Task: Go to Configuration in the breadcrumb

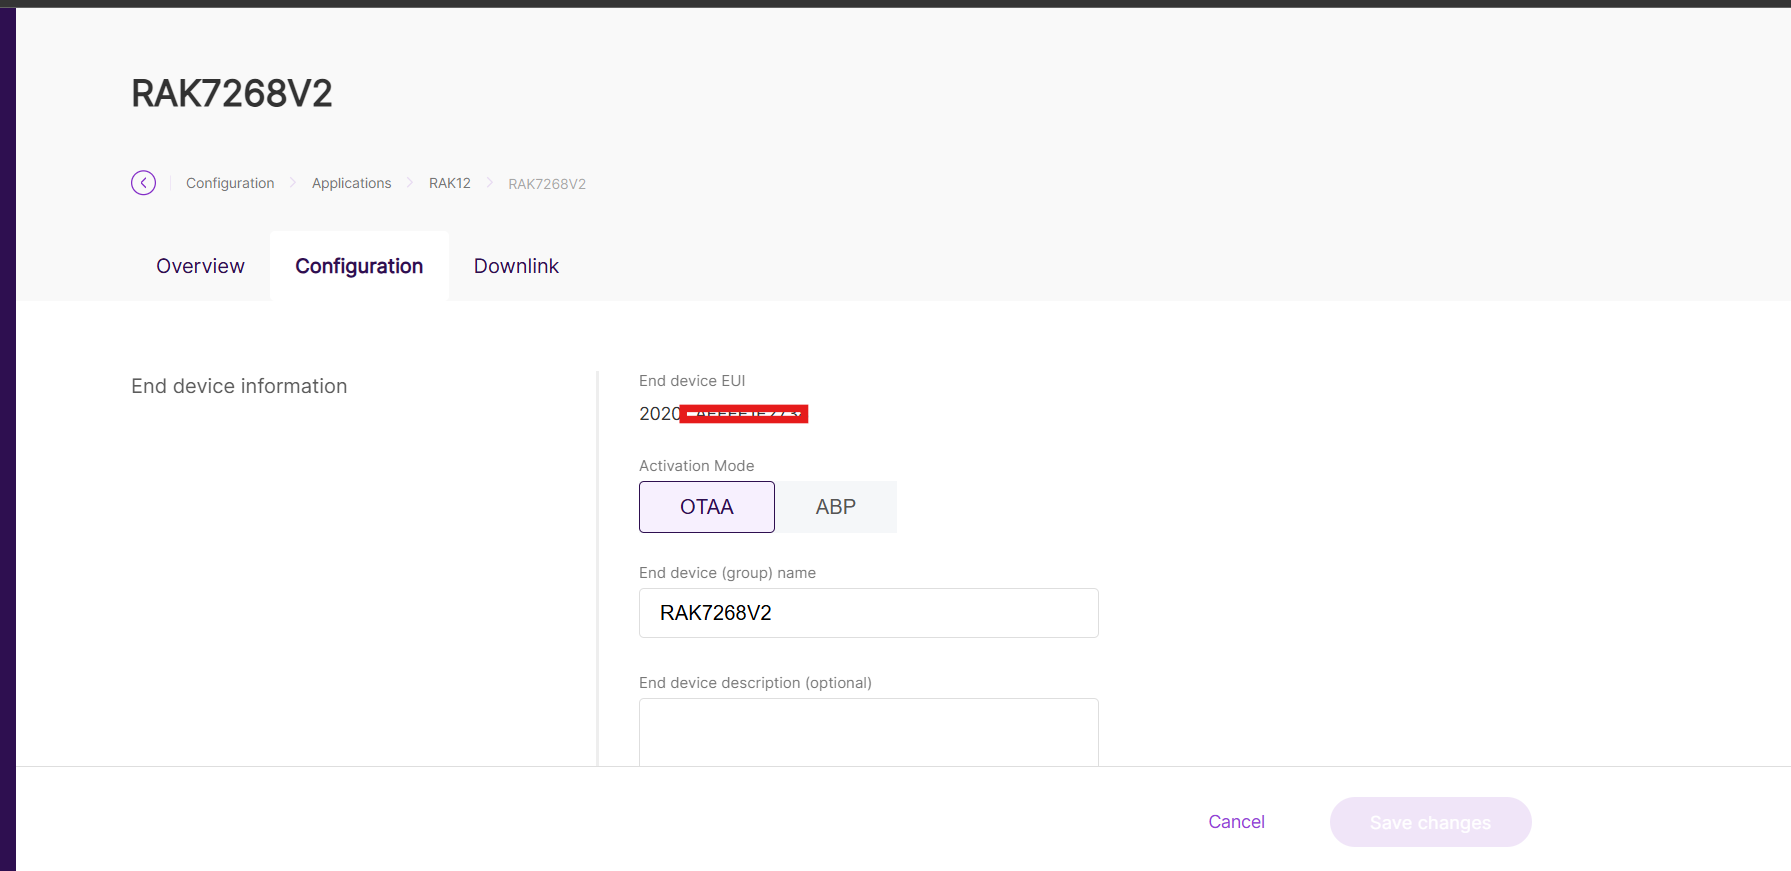Action: click(230, 183)
